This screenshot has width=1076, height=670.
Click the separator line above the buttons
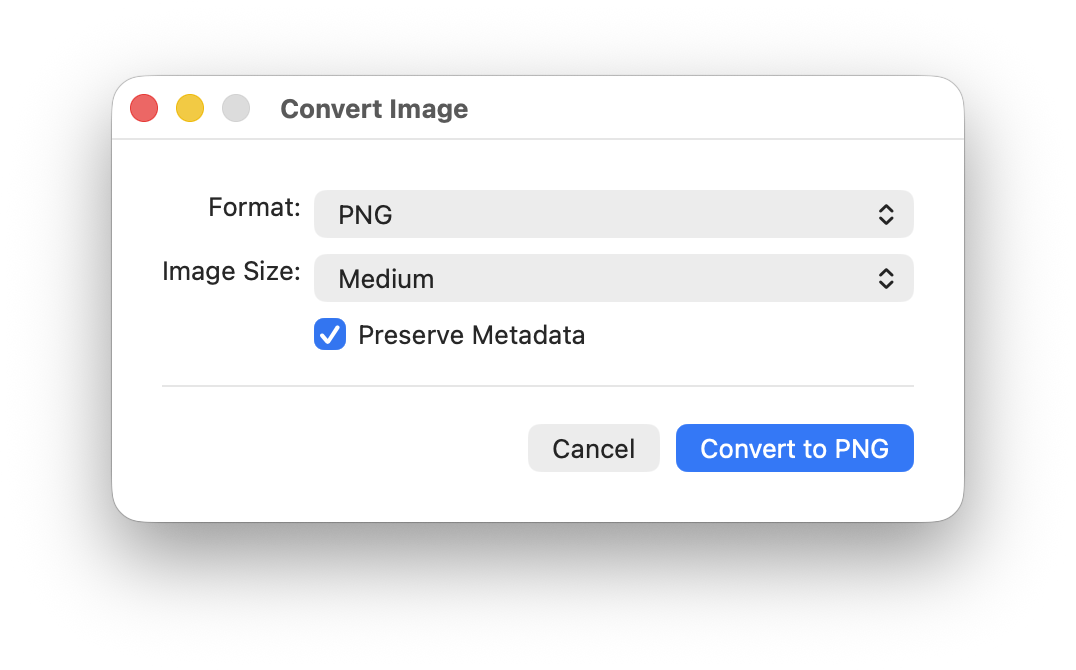coord(537,385)
